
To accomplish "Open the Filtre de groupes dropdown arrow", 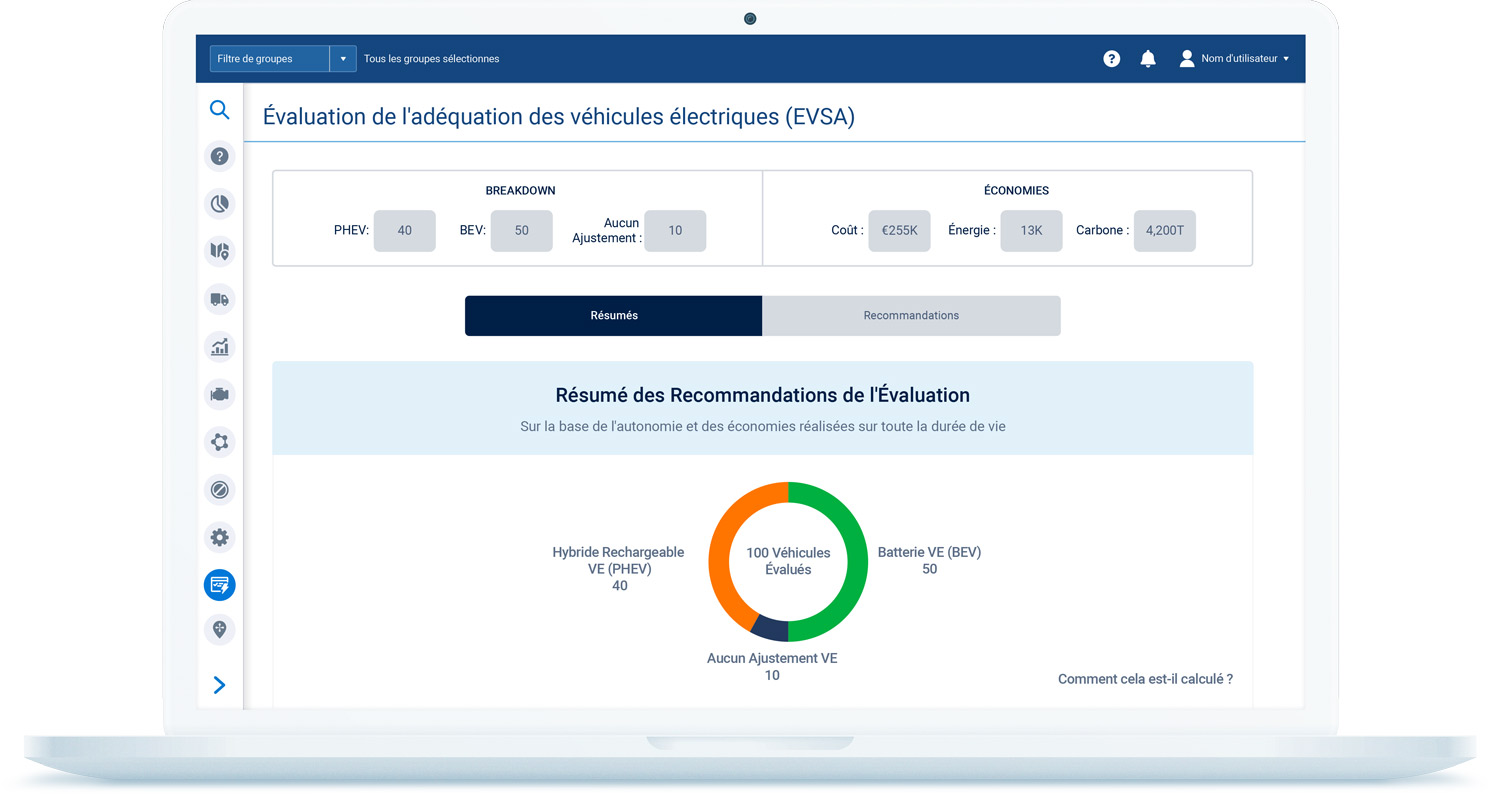I will pos(343,58).
